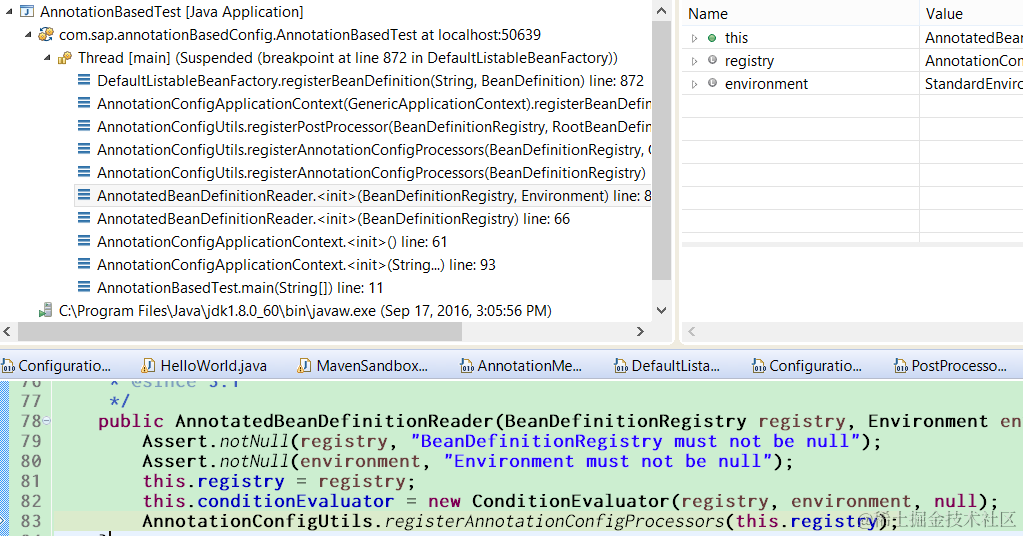This screenshot has height=536, width=1023.
Task: Click 'registerAnnotationConfigProcessors' call on line 83
Action: tap(554, 521)
